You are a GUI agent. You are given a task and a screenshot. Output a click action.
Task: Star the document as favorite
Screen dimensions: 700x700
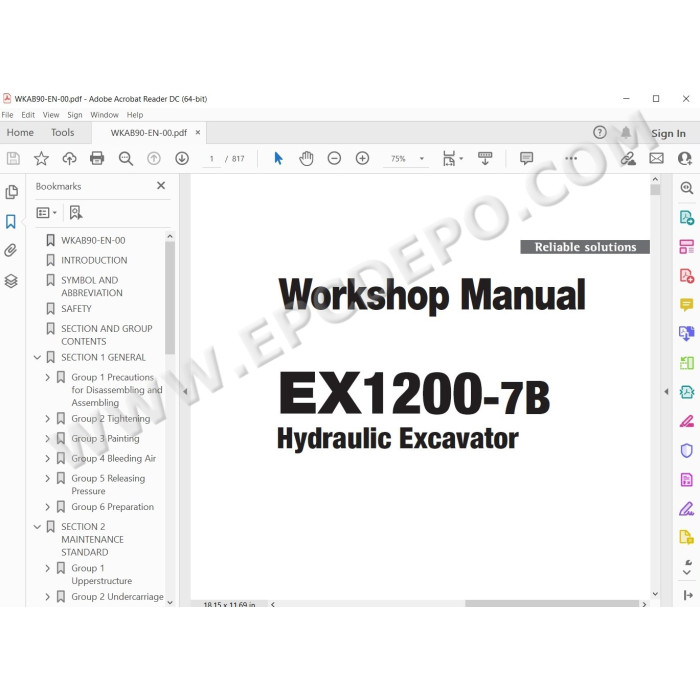41,158
